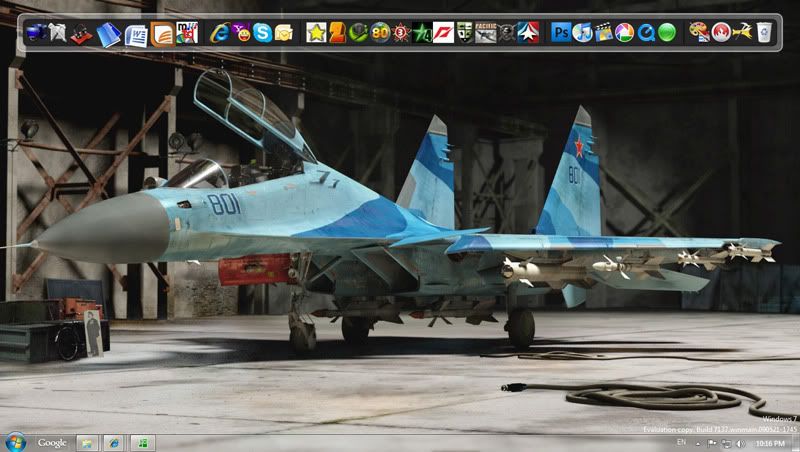Image resolution: width=800 pixels, height=452 pixels.
Task: Open the yellow tools icon in dock
Action: pyautogui.click(x=742, y=32)
